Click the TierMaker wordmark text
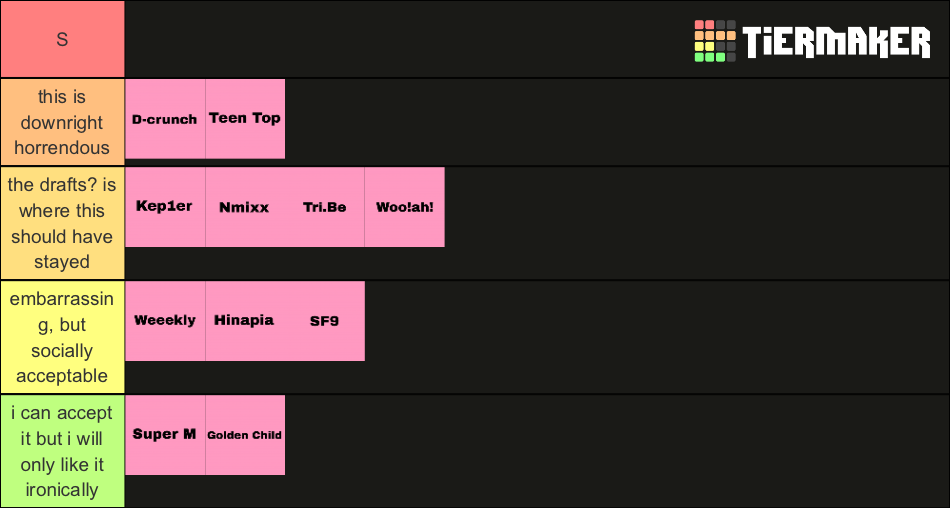950x508 pixels. point(835,42)
